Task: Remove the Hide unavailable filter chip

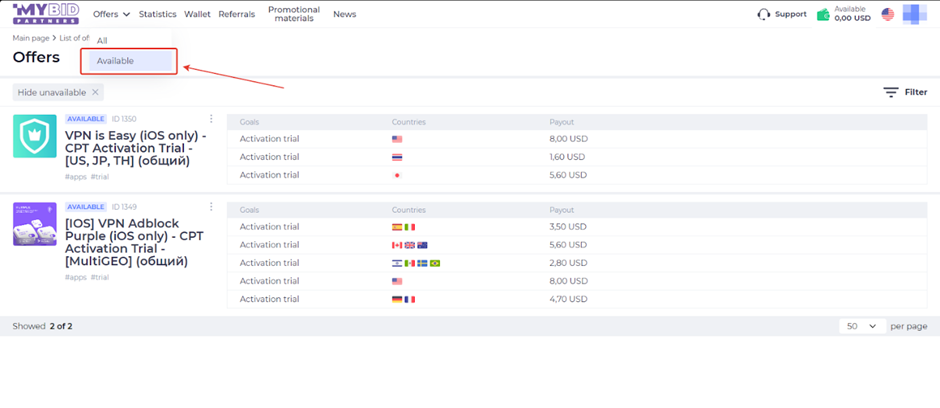Action: [x=95, y=92]
